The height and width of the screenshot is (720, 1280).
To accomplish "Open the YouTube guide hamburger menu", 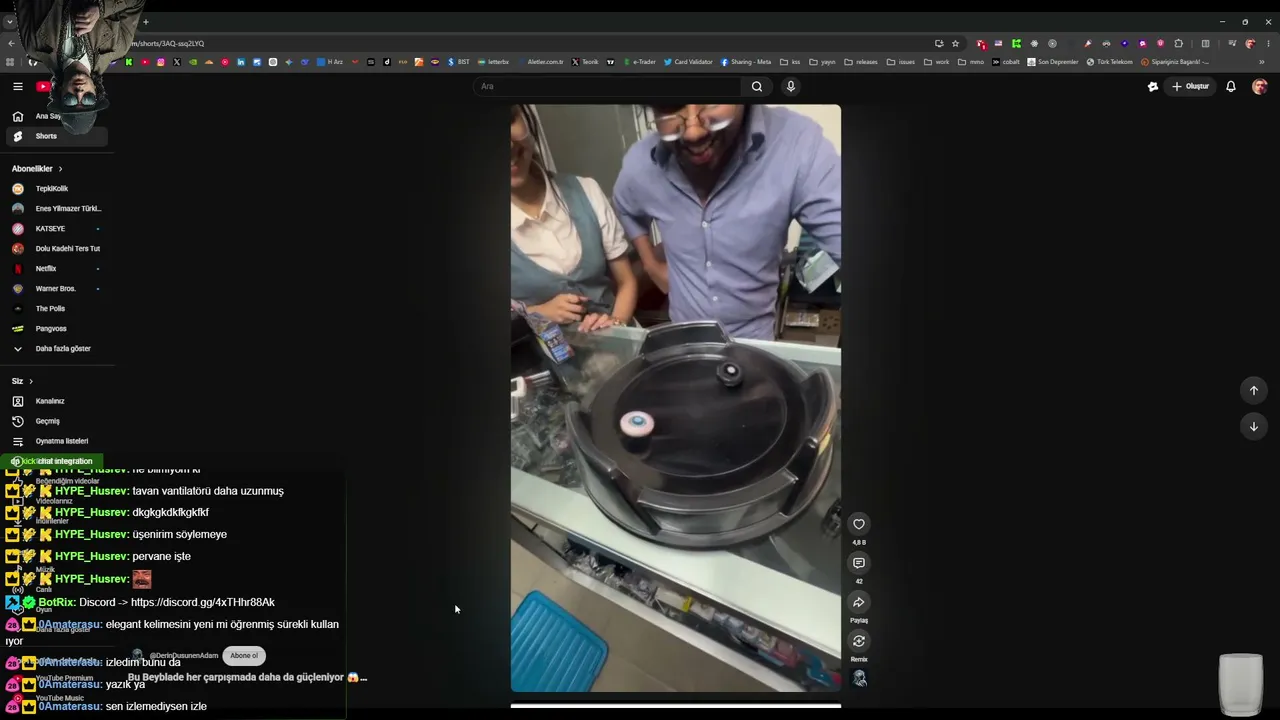I will point(18,87).
